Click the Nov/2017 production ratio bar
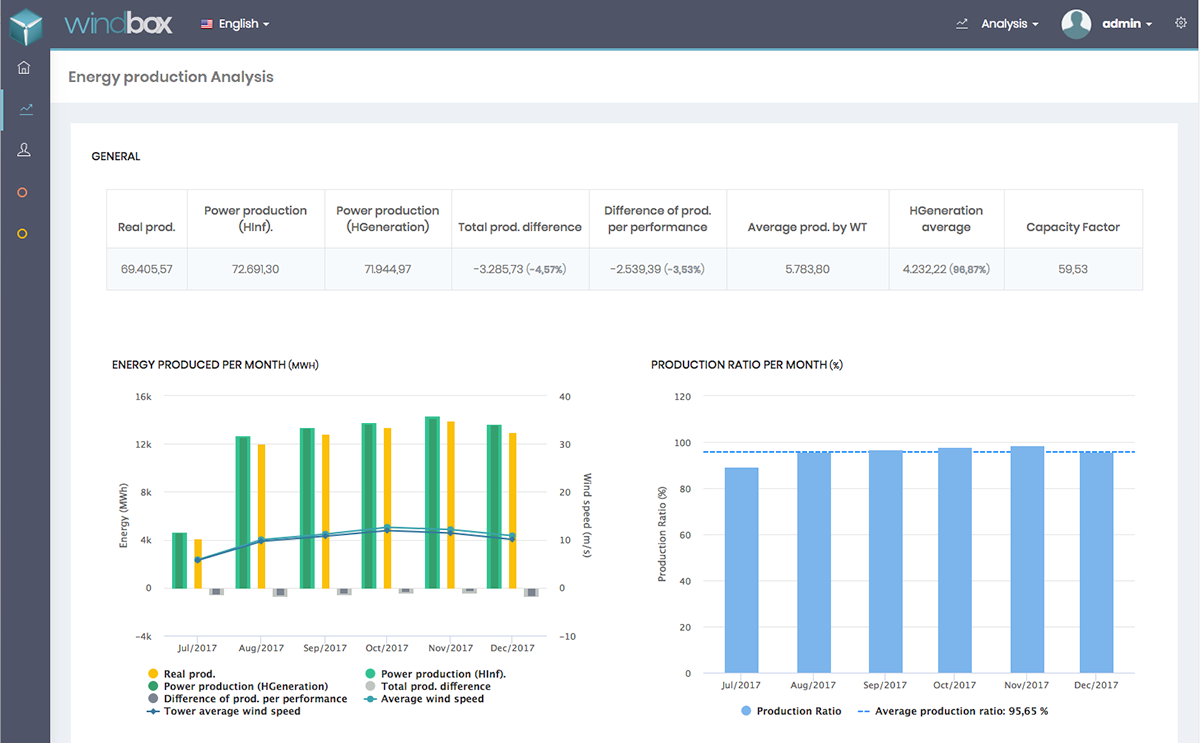Screen dimensions: 1200x743 1027,560
